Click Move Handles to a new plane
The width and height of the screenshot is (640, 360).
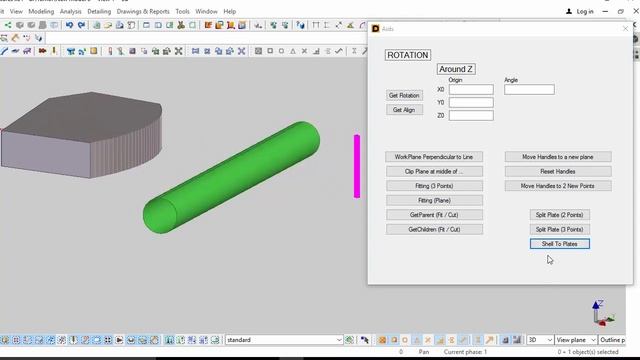pos(558,157)
